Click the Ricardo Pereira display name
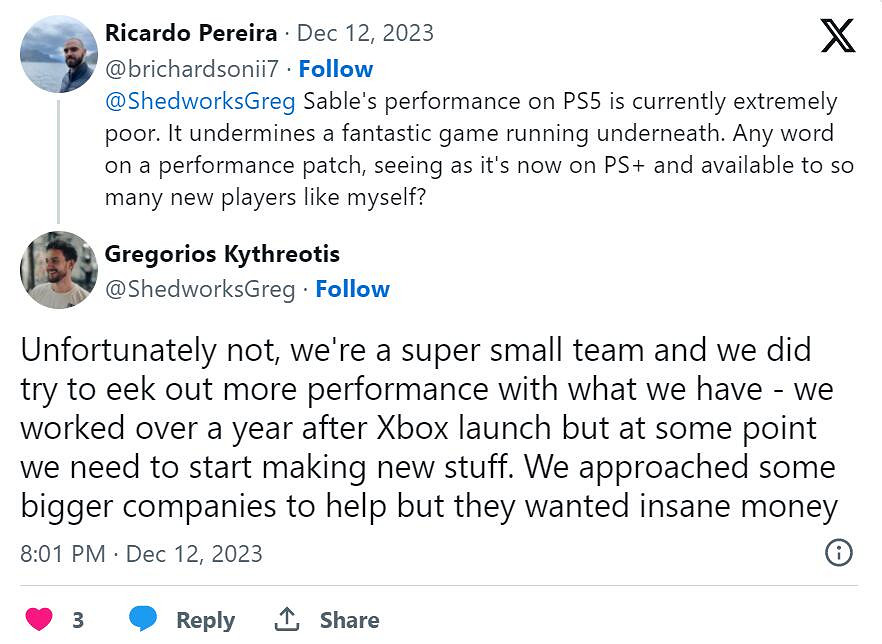Viewport: 882px width, 644px height. click(191, 33)
